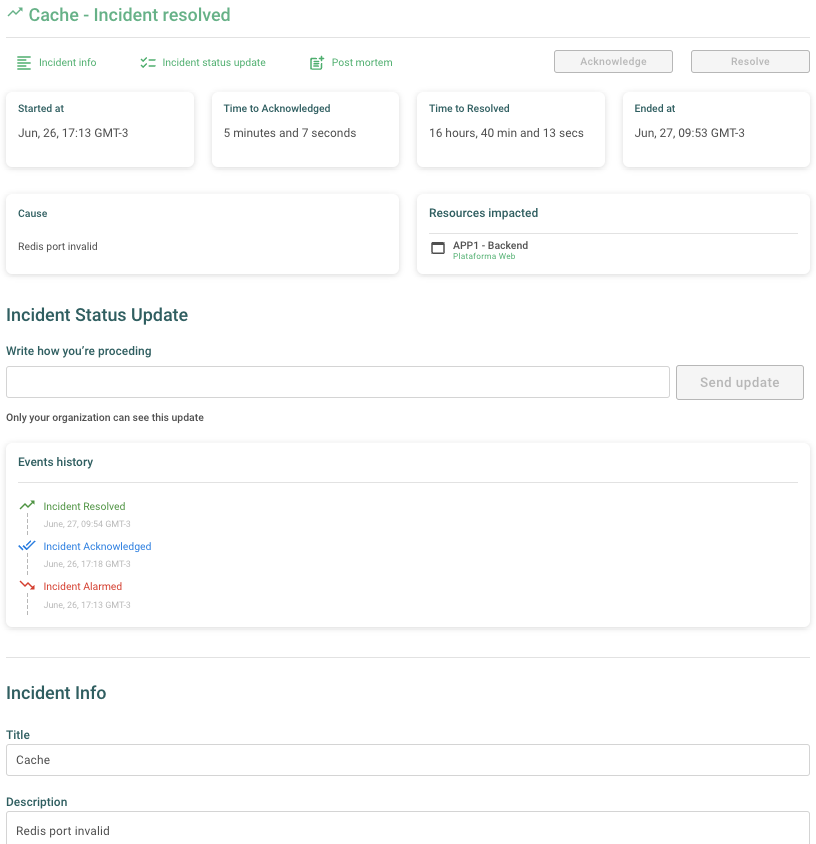Screen dimensions: 816x844
Task: Open the Plataforma Web link
Action: (484, 256)
